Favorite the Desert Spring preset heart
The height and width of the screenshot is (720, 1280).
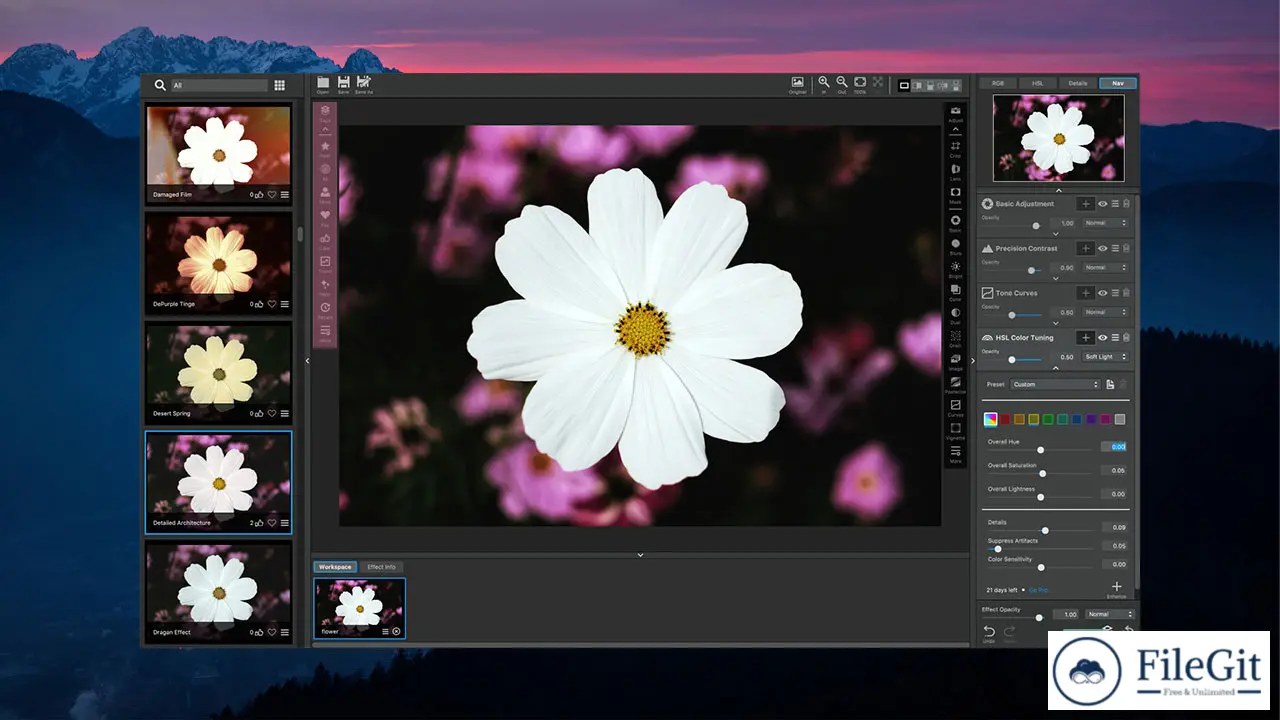(272, 414)
